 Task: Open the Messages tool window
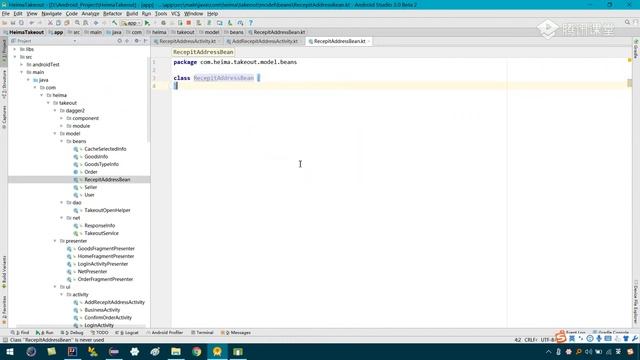tap(236, 333)
